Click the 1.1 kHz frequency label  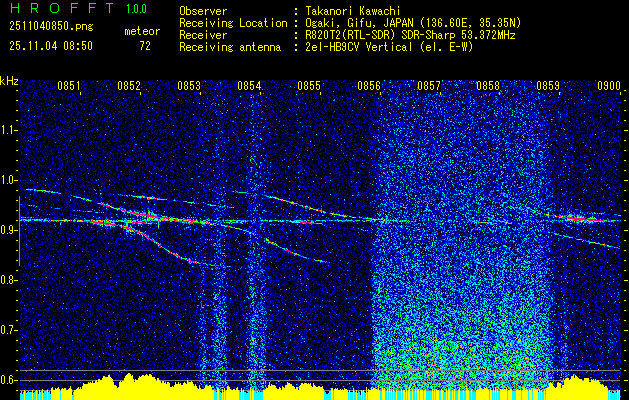[9, 130]
